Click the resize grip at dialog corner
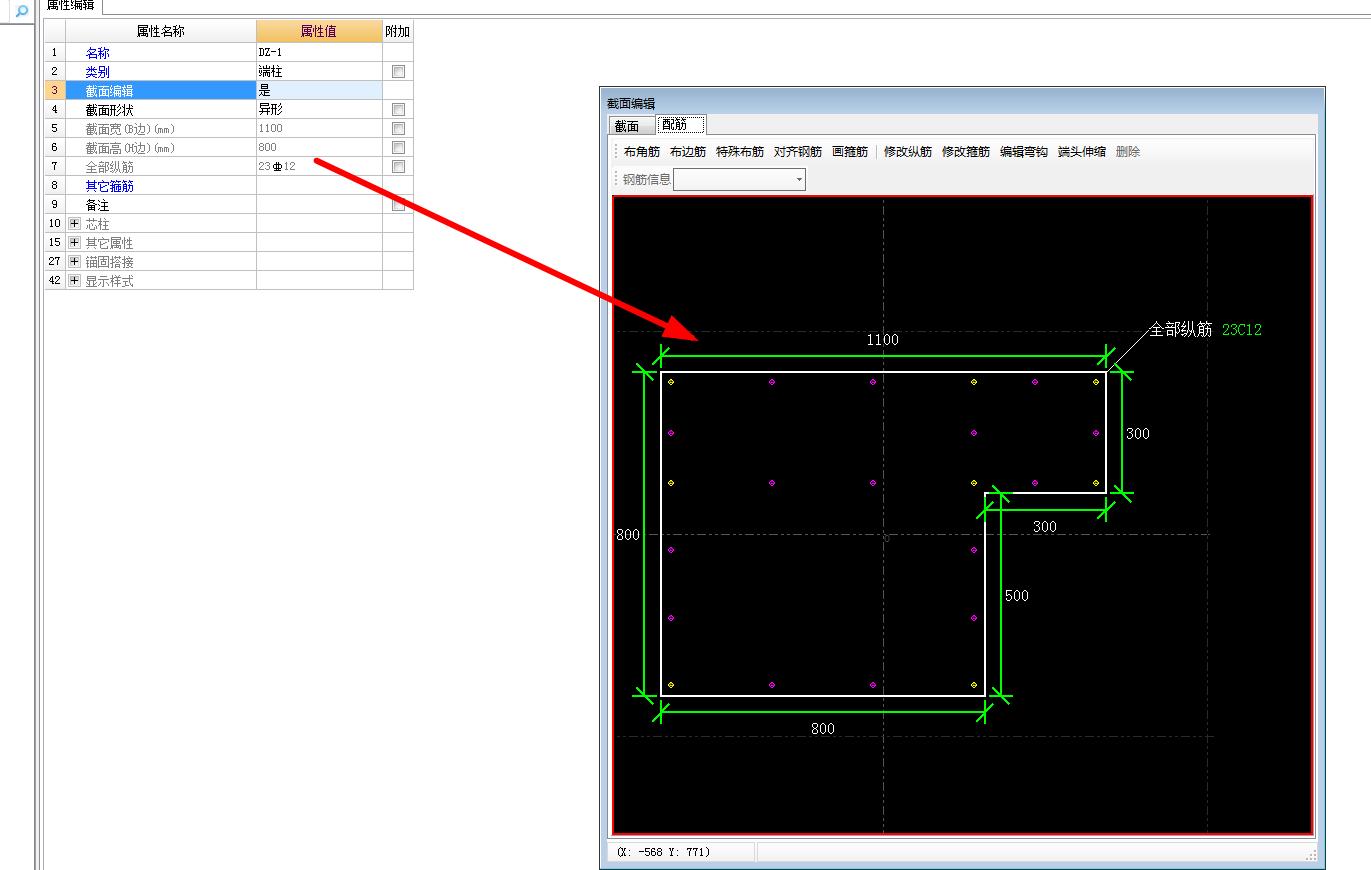The height and width of the screenshot is (870, 1371). [1312, 856]
